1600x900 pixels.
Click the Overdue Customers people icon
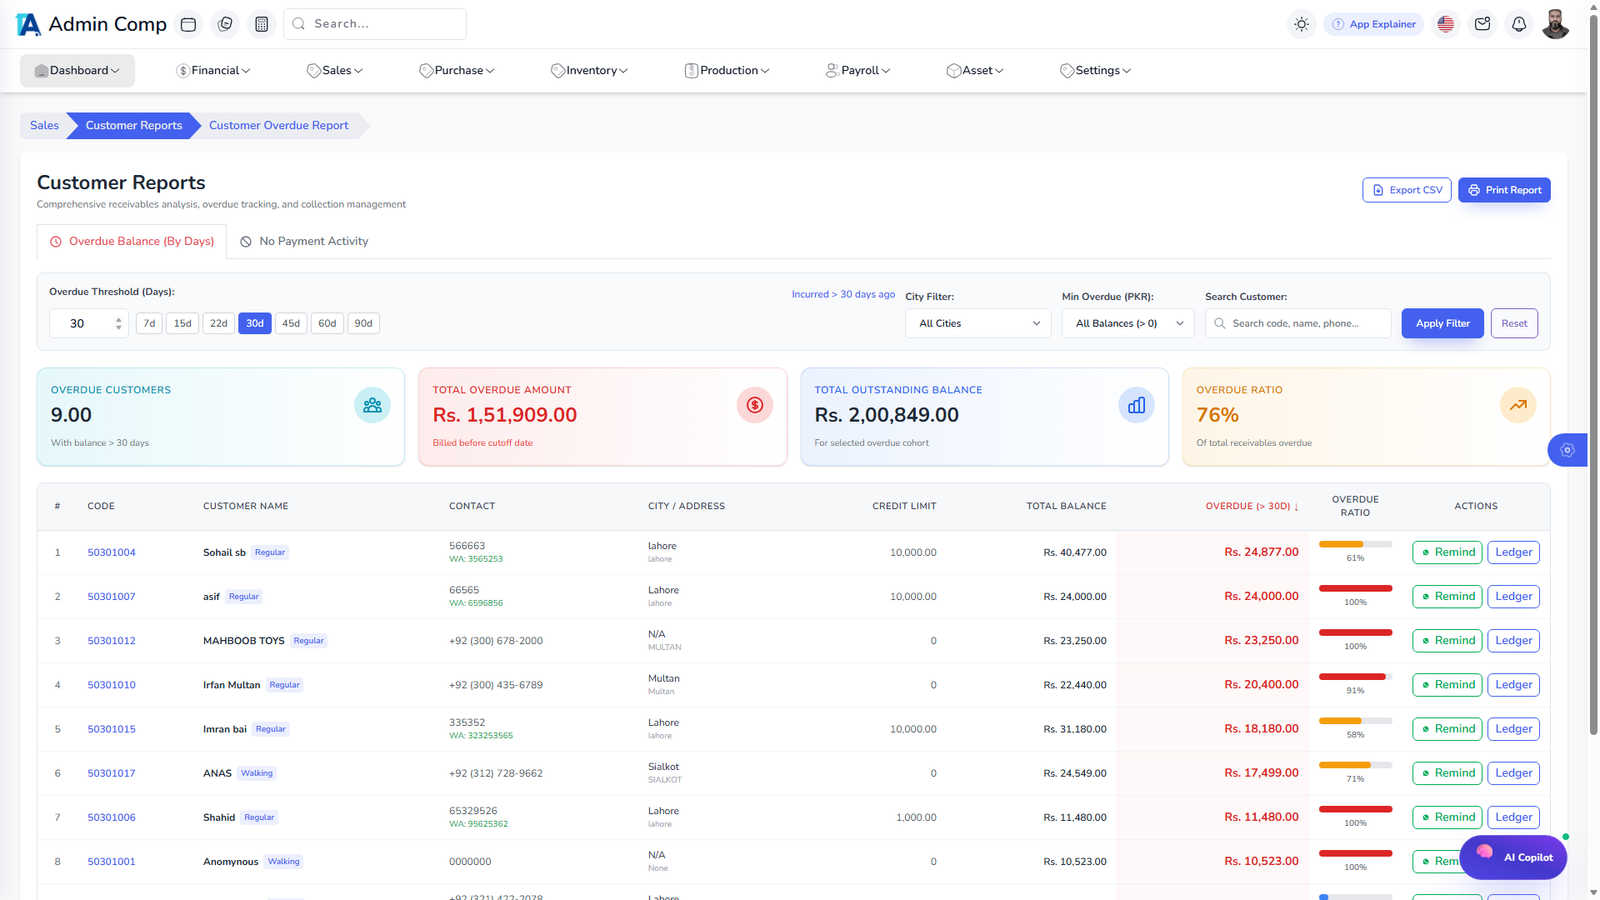point(372,405)
